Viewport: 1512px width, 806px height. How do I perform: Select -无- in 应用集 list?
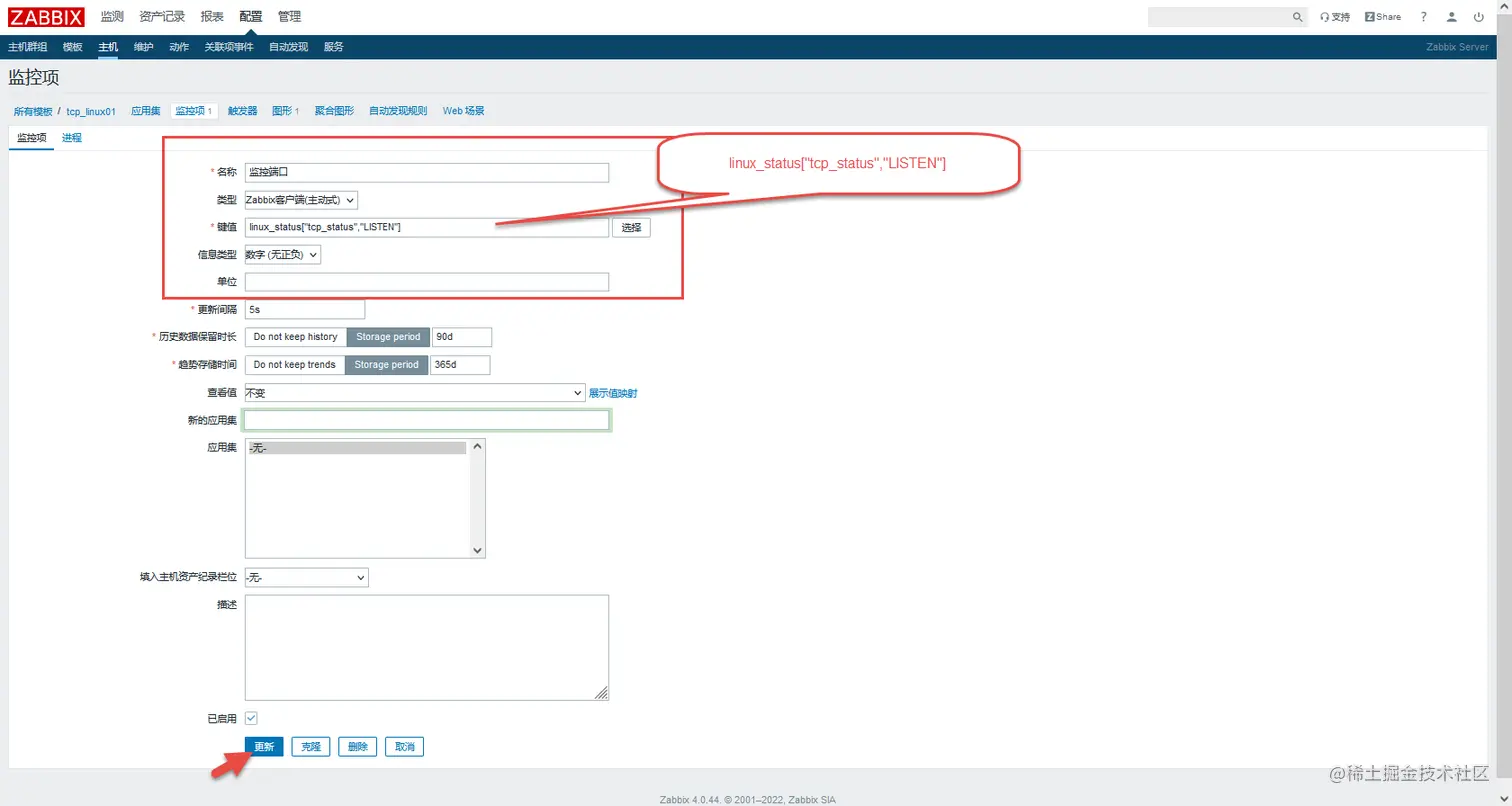coord(357,448)
